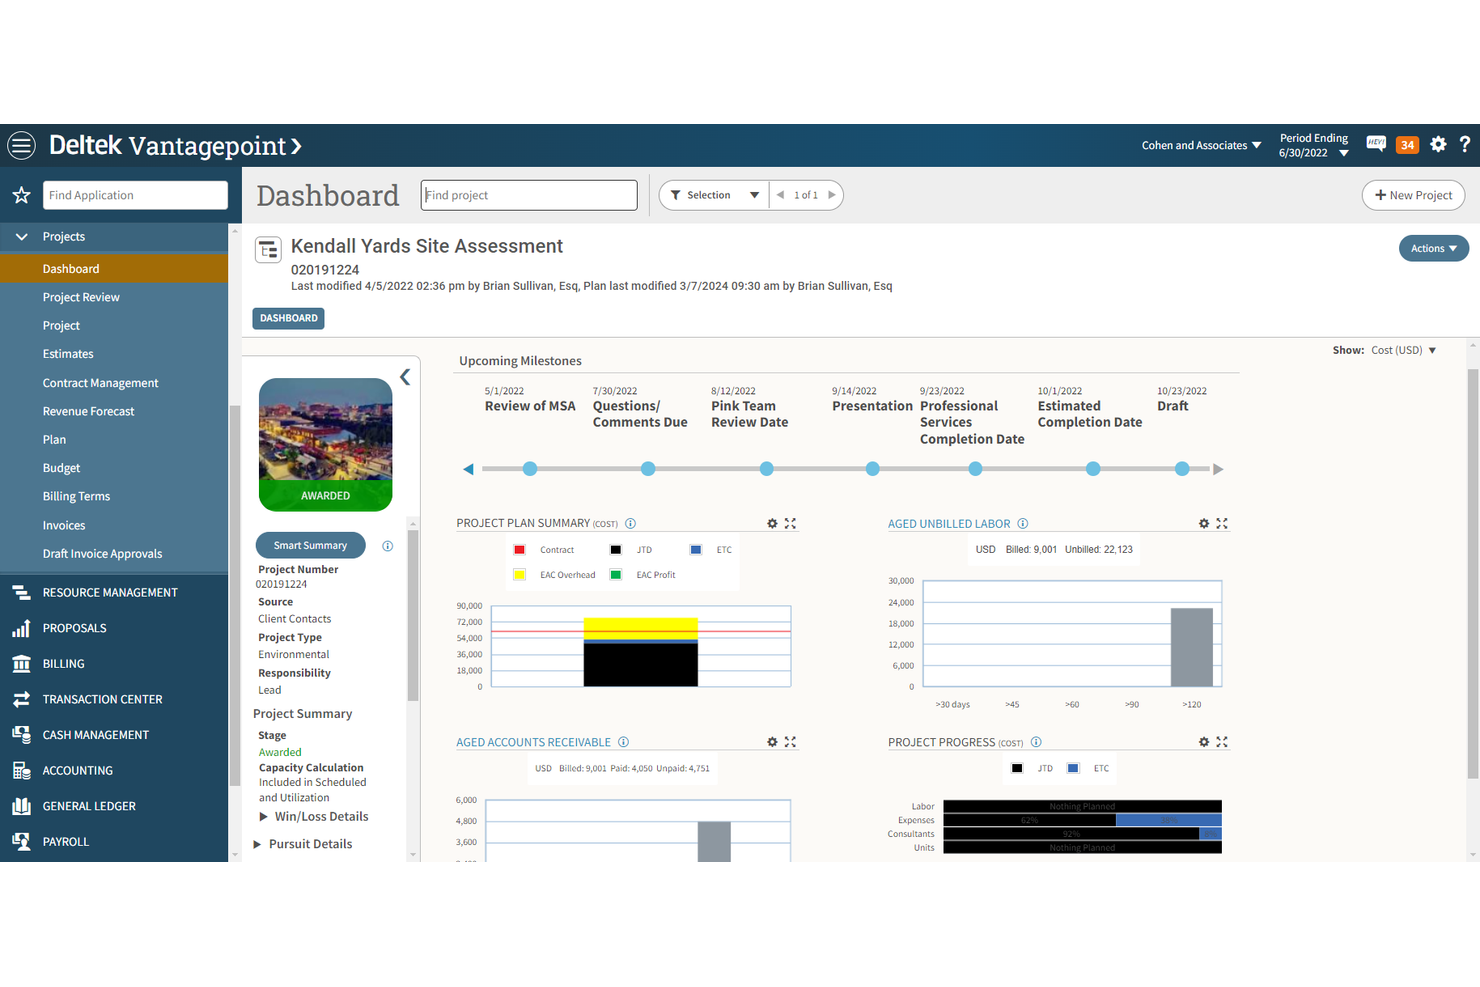
Task: Open notifications showing 34 alerts
Action: [1407, 144]
